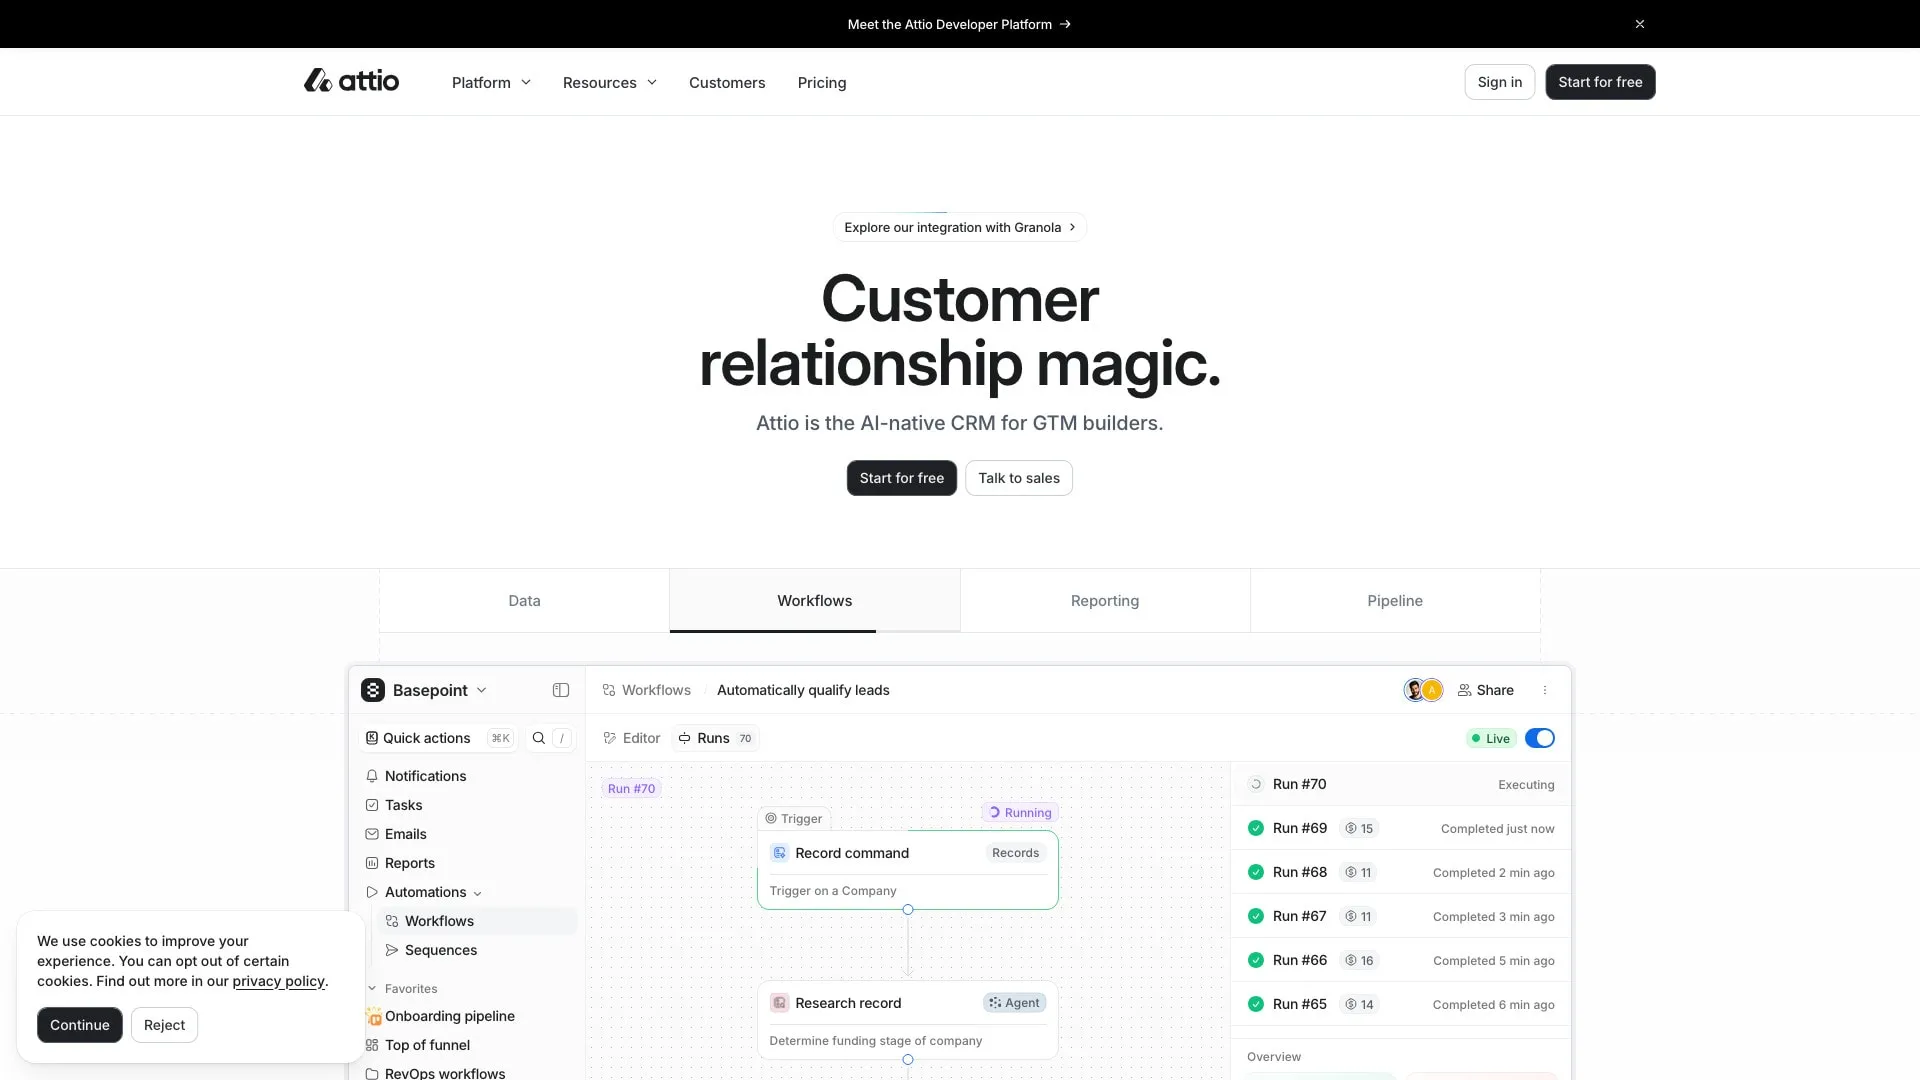Click the Attio logo
1920x1080 pixels.
pyautogui.click(x=351, y=81)
